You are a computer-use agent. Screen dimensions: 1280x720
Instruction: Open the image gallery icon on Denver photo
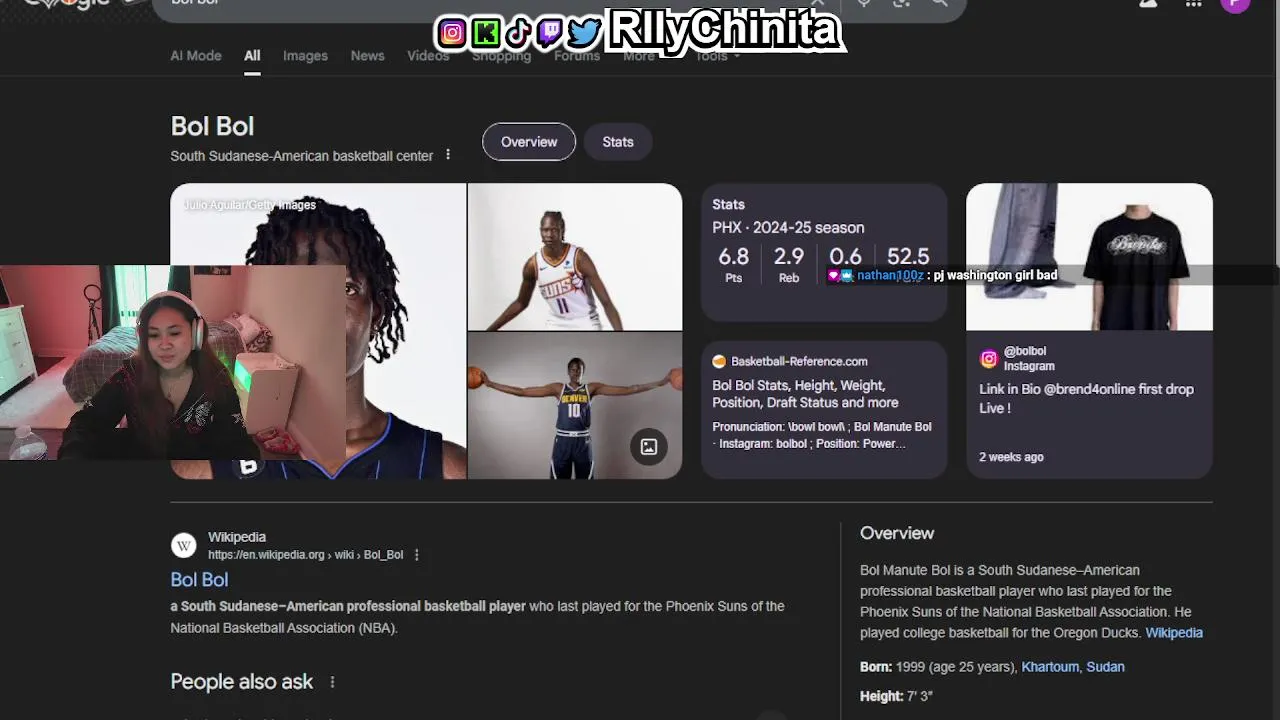click(649, 447)
